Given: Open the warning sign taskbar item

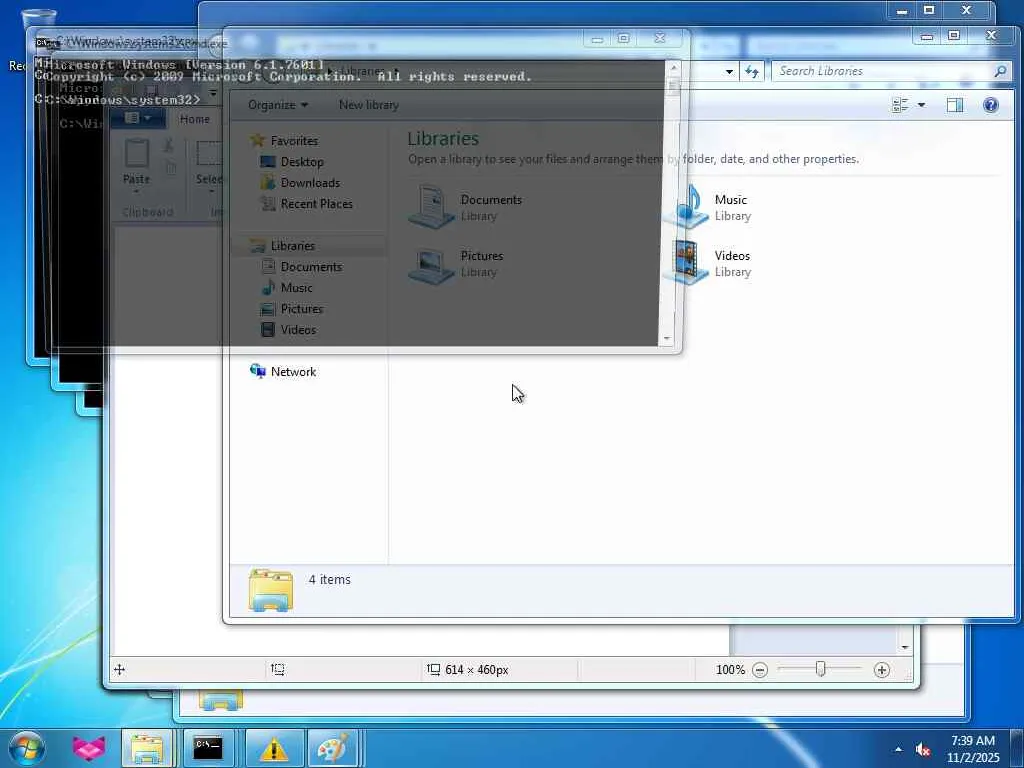Looking at the screenshot, I should click(274, 749).
